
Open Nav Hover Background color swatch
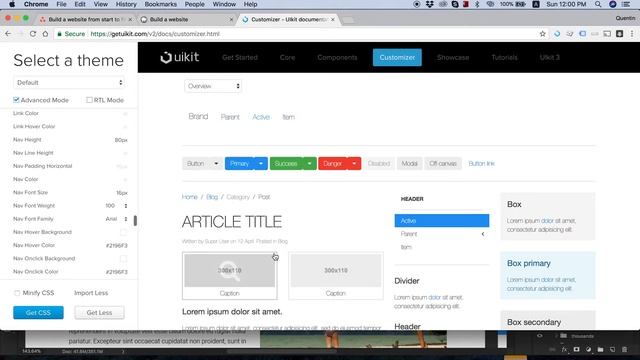[123, 232]
